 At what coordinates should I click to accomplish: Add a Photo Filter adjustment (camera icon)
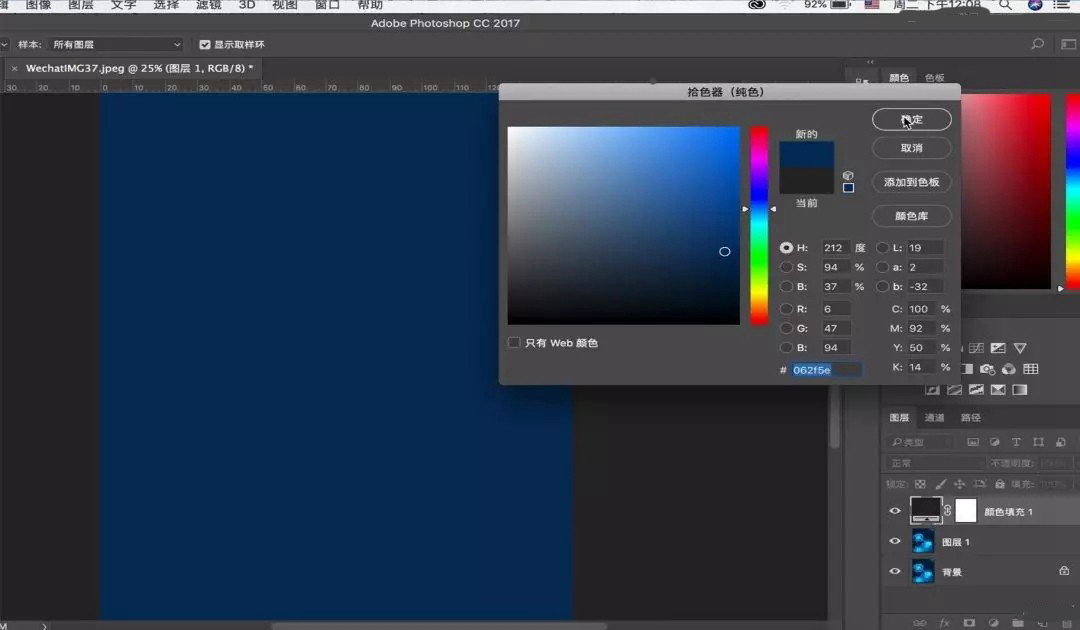point(988,369)
